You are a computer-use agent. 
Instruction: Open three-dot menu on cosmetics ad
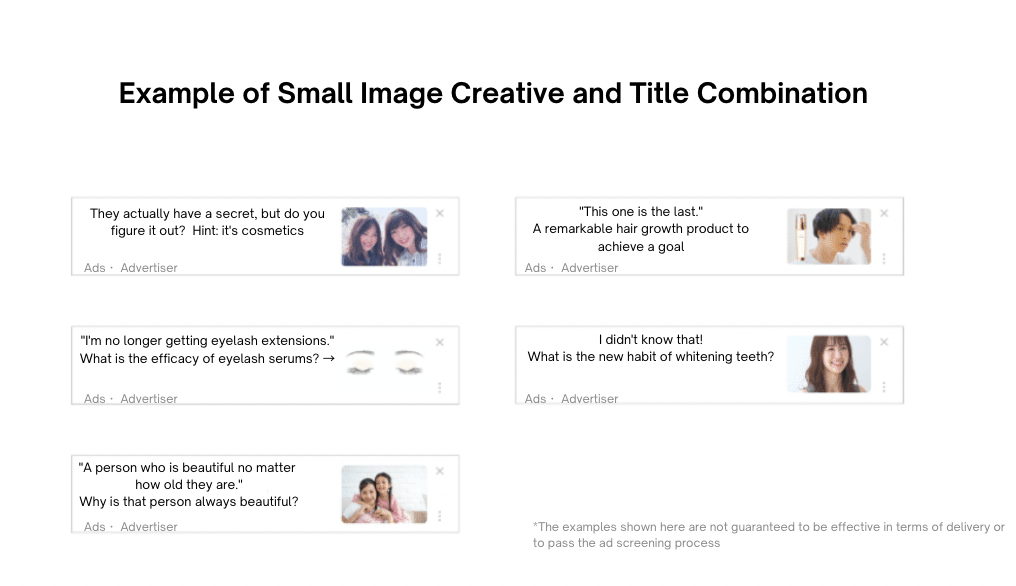pos(440,259)
